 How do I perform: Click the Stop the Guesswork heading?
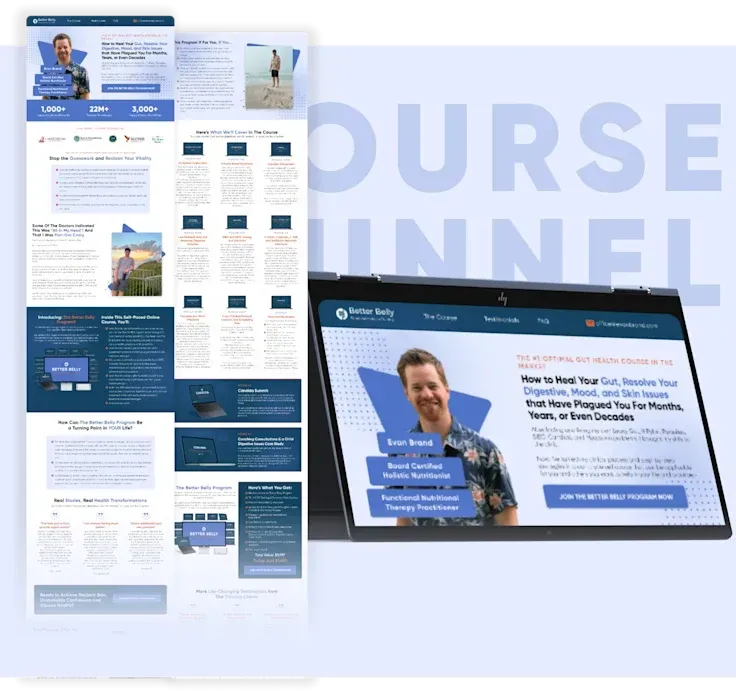(100, 158)
